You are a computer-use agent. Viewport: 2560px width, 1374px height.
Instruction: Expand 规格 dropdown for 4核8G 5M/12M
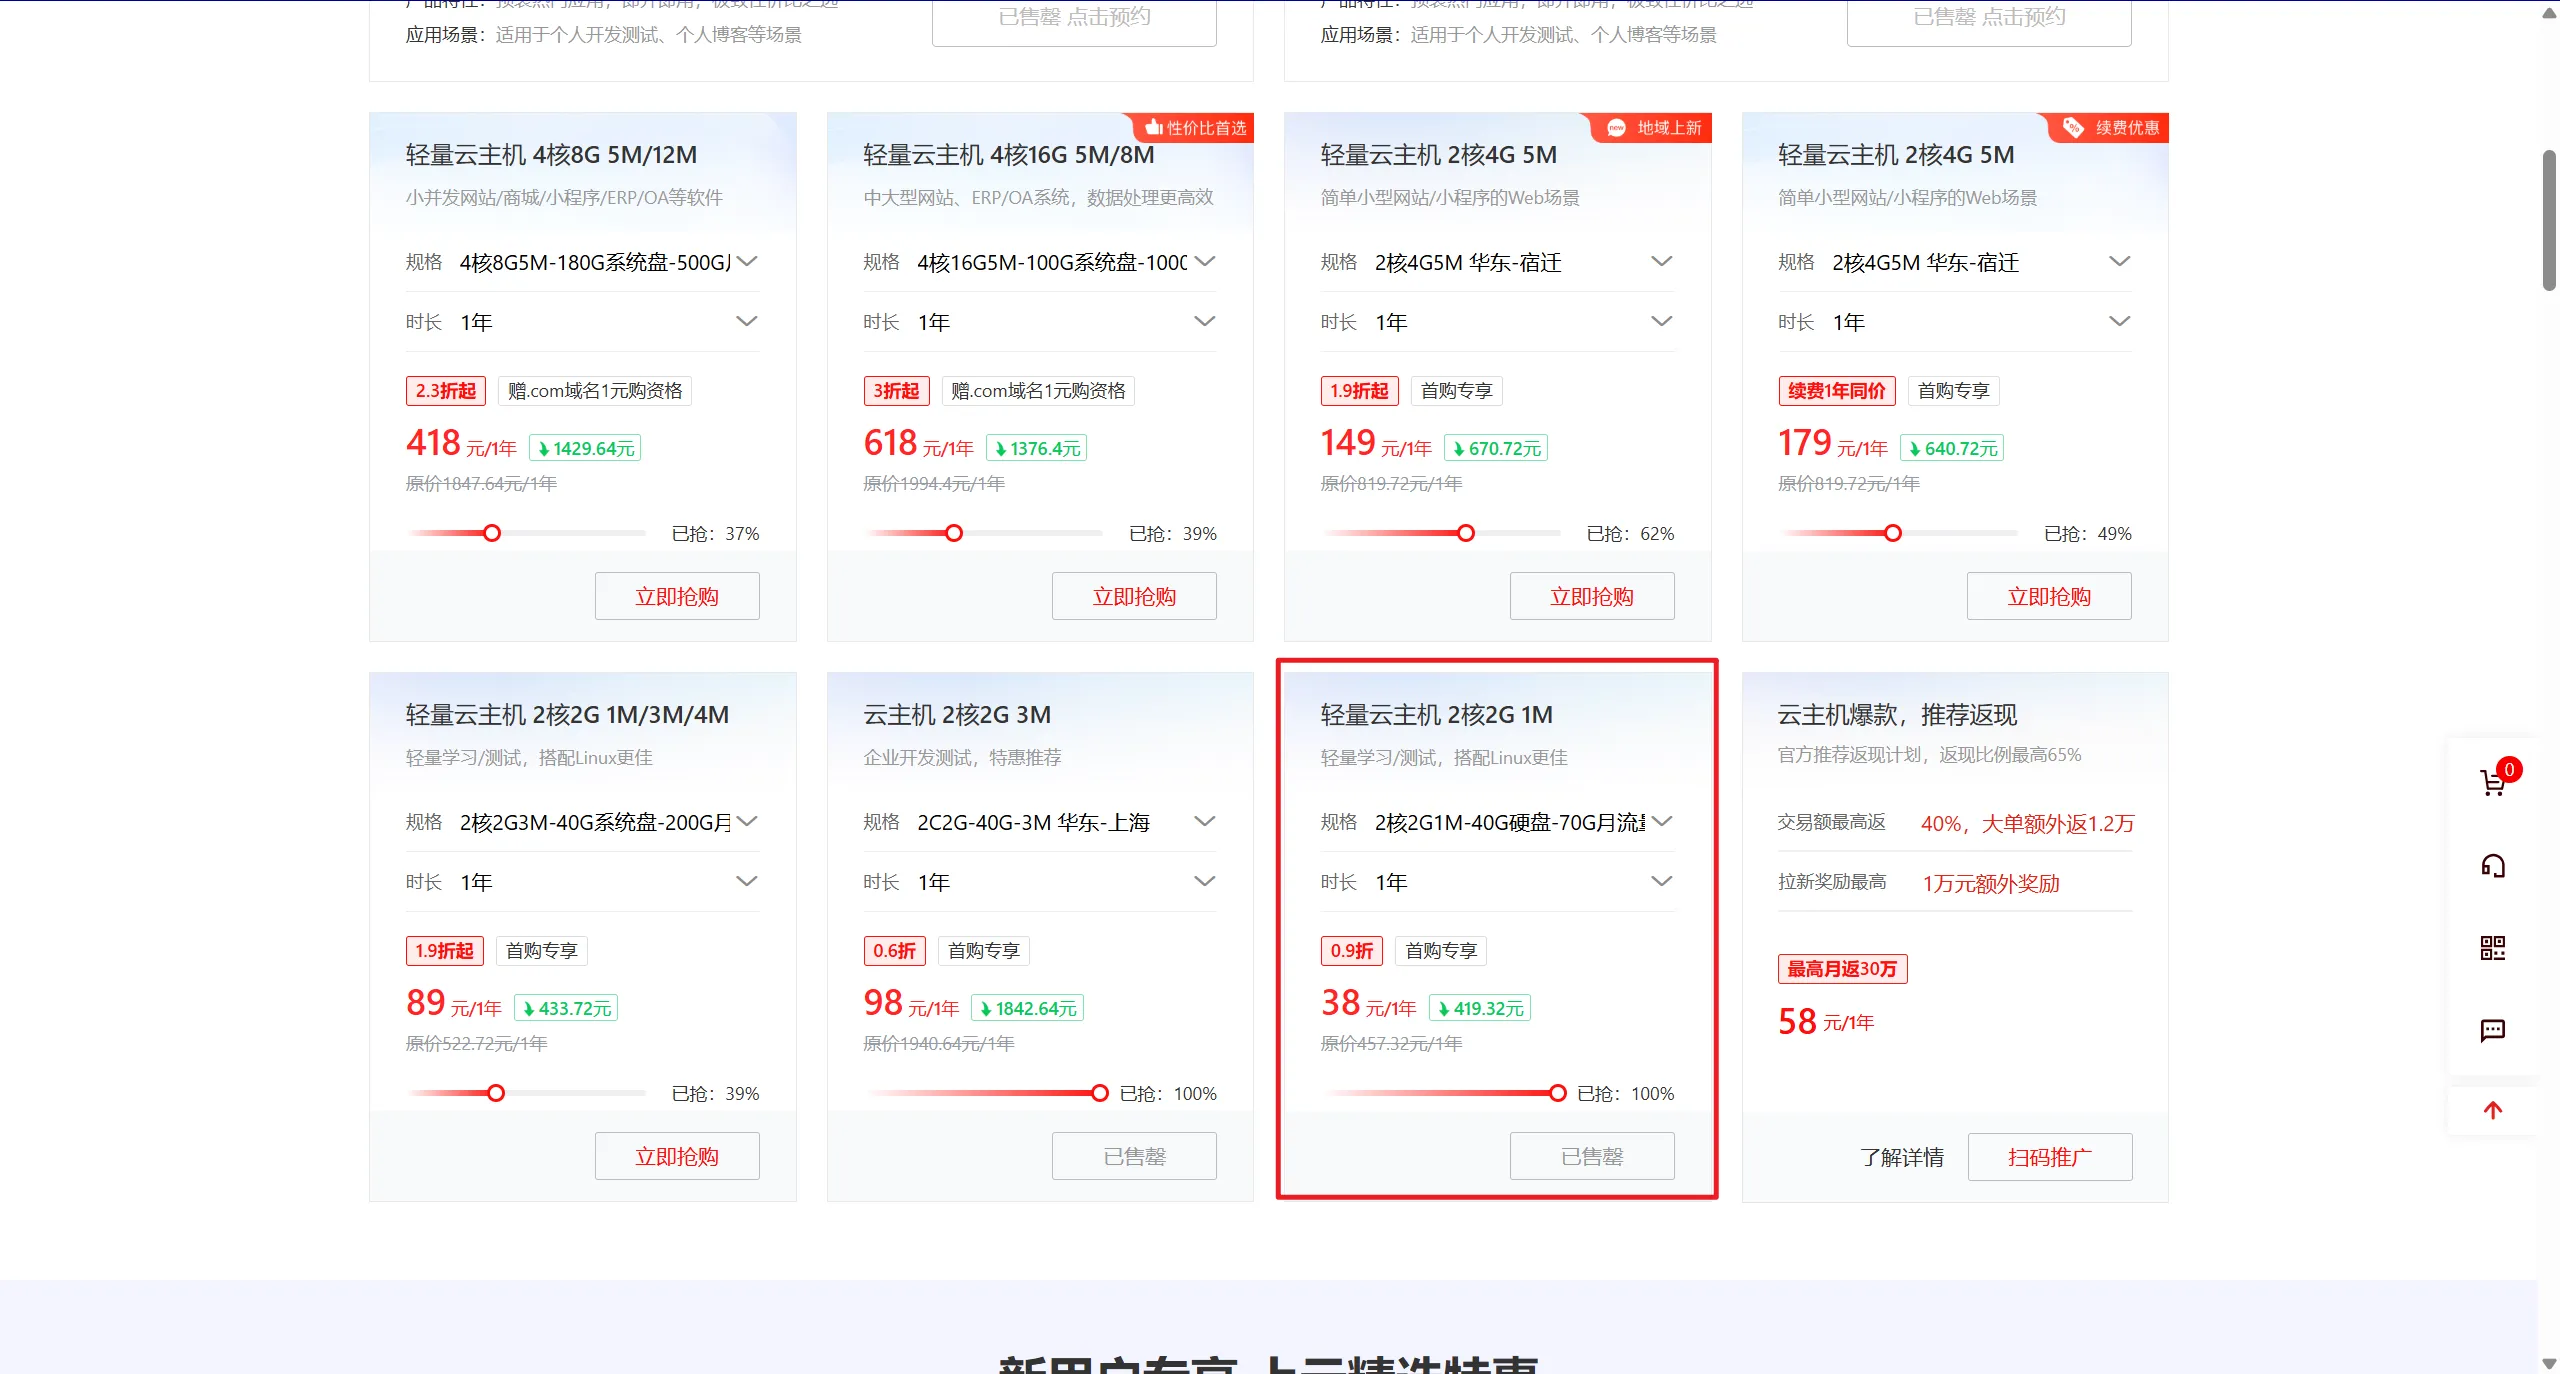[x=746, y=262]
